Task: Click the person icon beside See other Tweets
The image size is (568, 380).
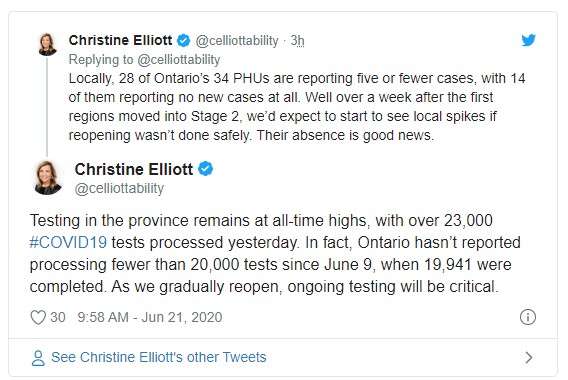Action: tap(38, 358)
